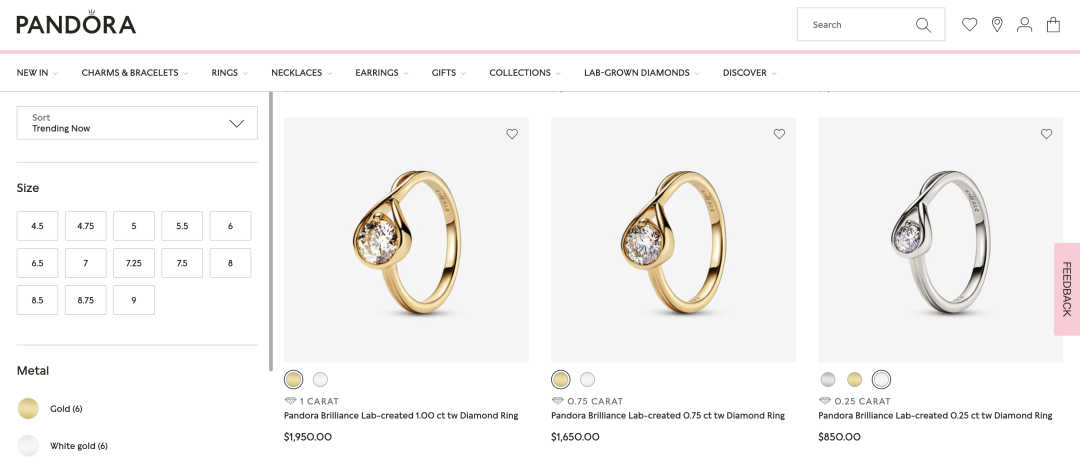
Task: Choose white gold swatch for 0.75 ct ring
Action: (x=587, y=379)
